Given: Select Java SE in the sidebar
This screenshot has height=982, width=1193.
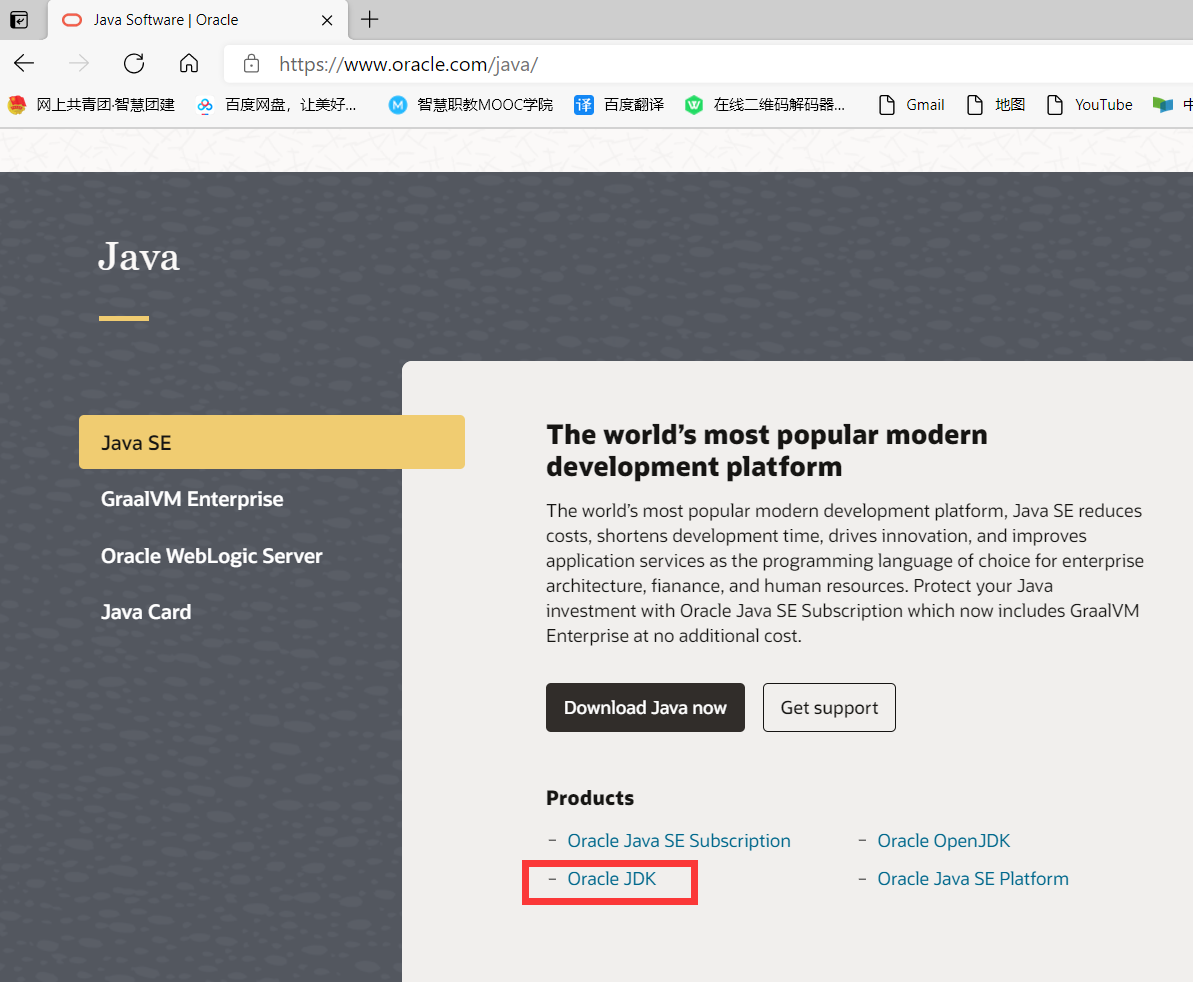Looking at the screenshot, I should [x=272, y=442].
